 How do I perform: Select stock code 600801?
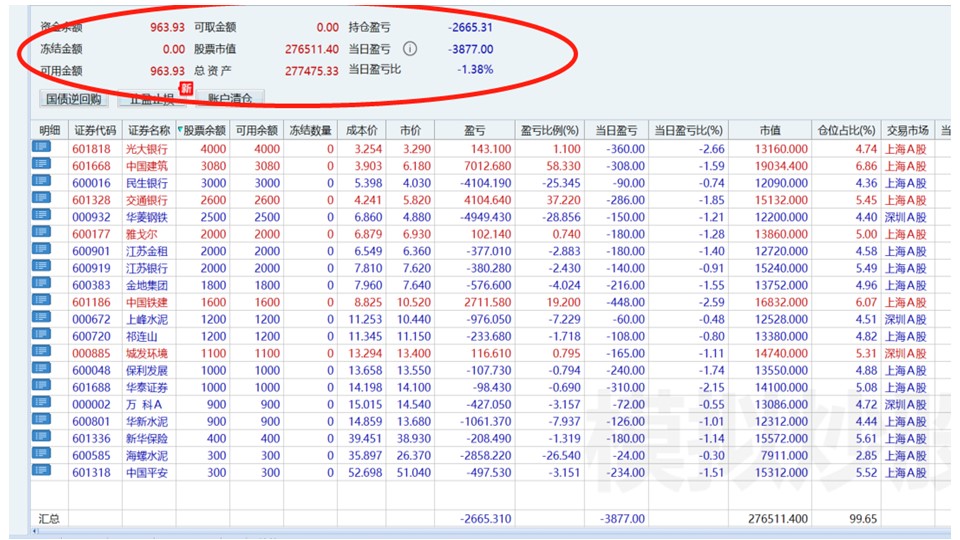pyautogui.click(x=91, y=422)
